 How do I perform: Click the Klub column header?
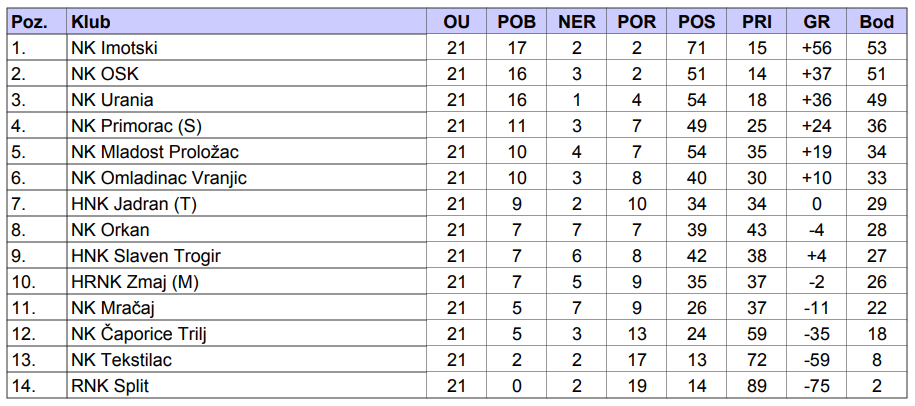point(92,21)
